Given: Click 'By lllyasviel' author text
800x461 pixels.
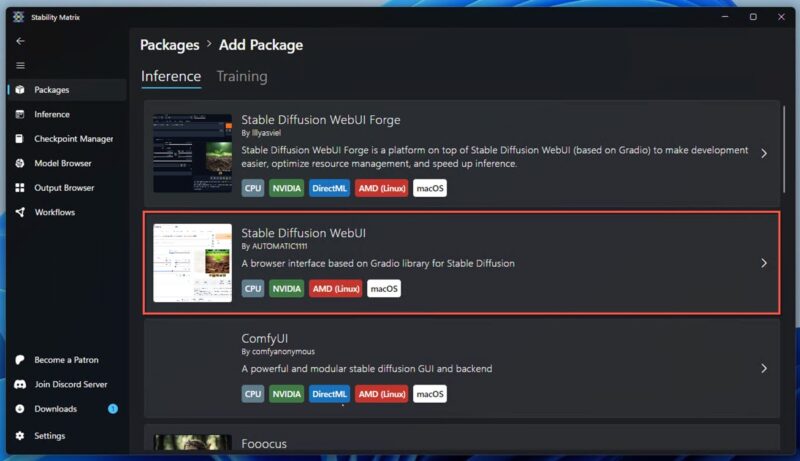Looking at the screenshot, I should point(261,133).
